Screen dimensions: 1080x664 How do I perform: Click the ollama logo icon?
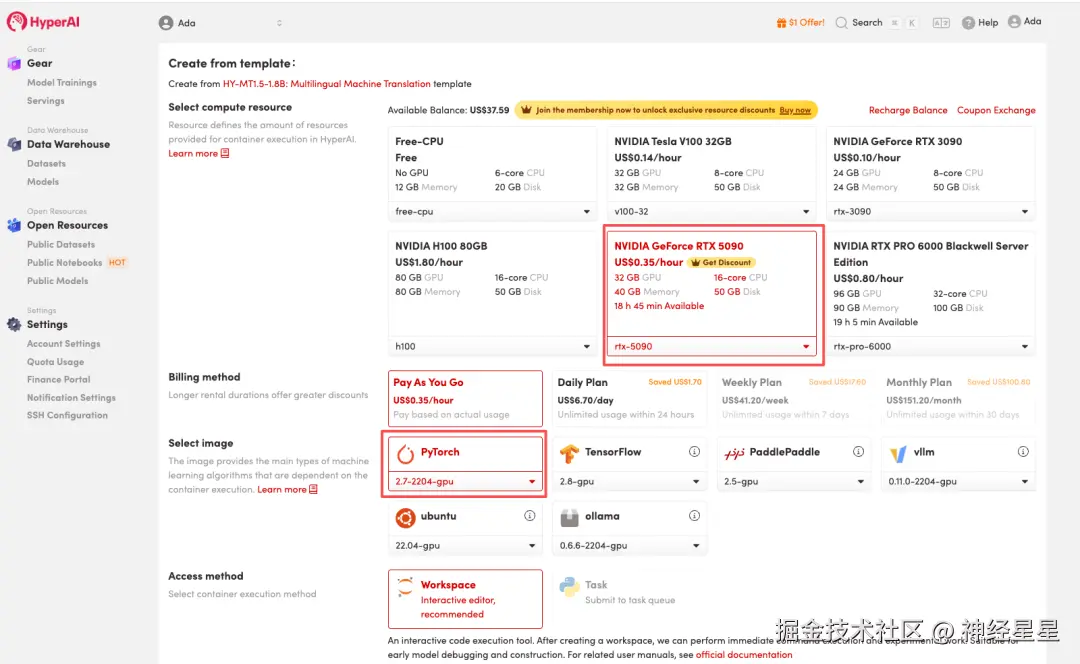tap(569, 517)
